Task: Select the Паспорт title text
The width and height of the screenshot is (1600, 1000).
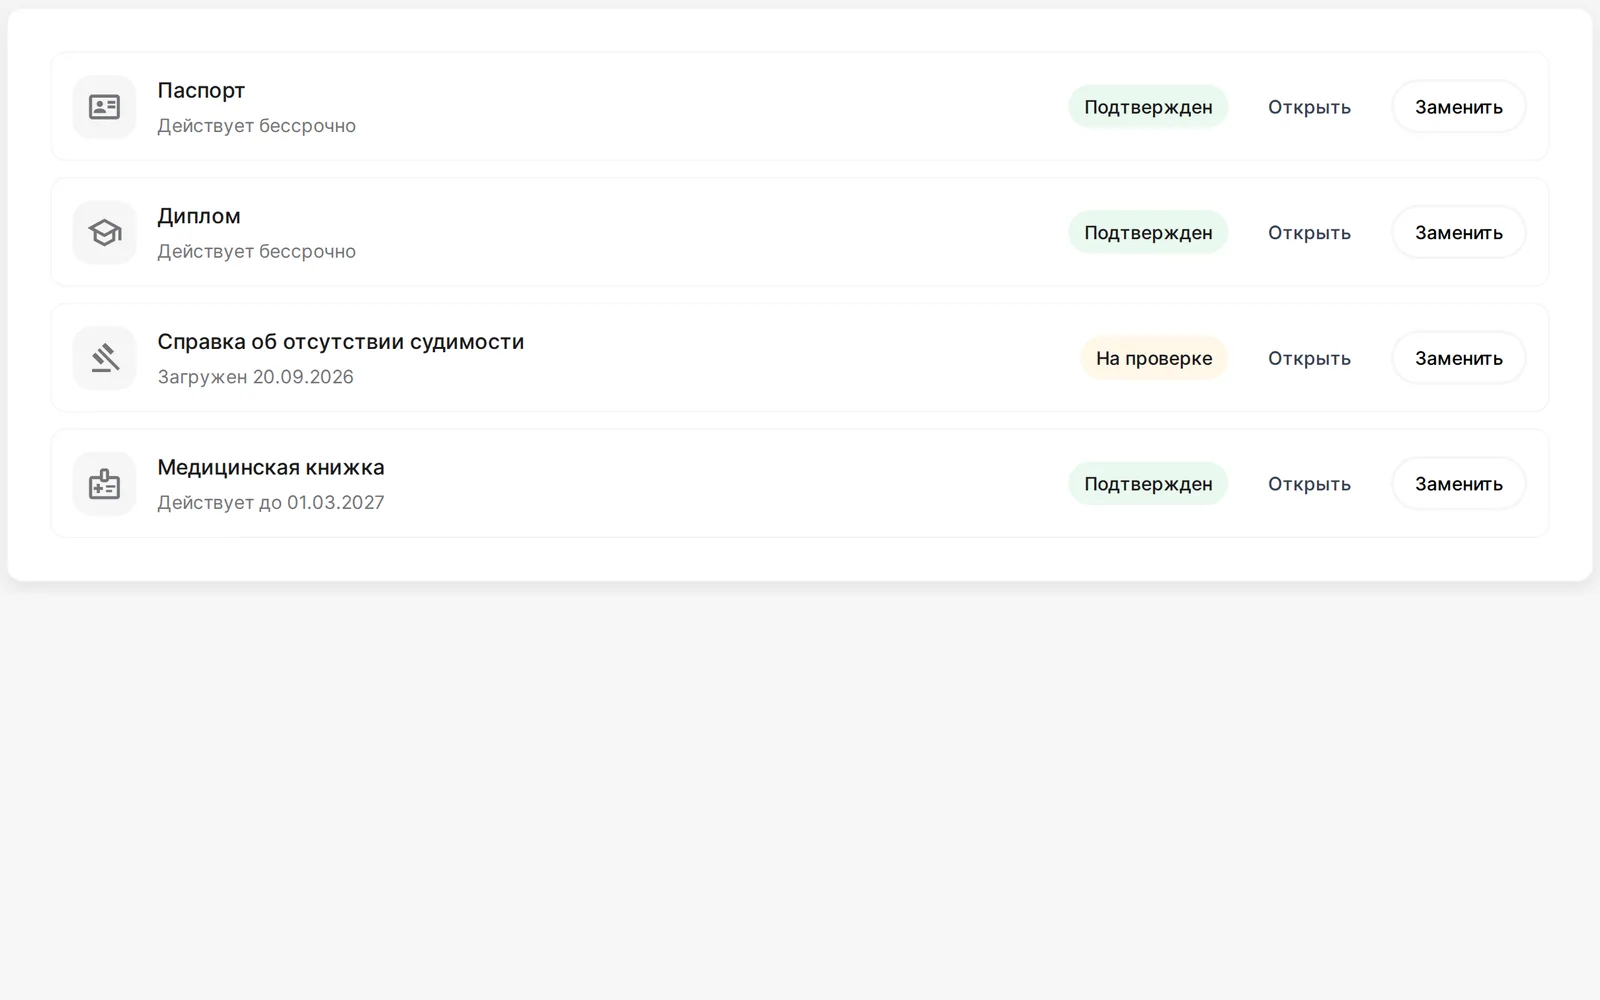Action: pyautogui.click(x=201, y=91)
